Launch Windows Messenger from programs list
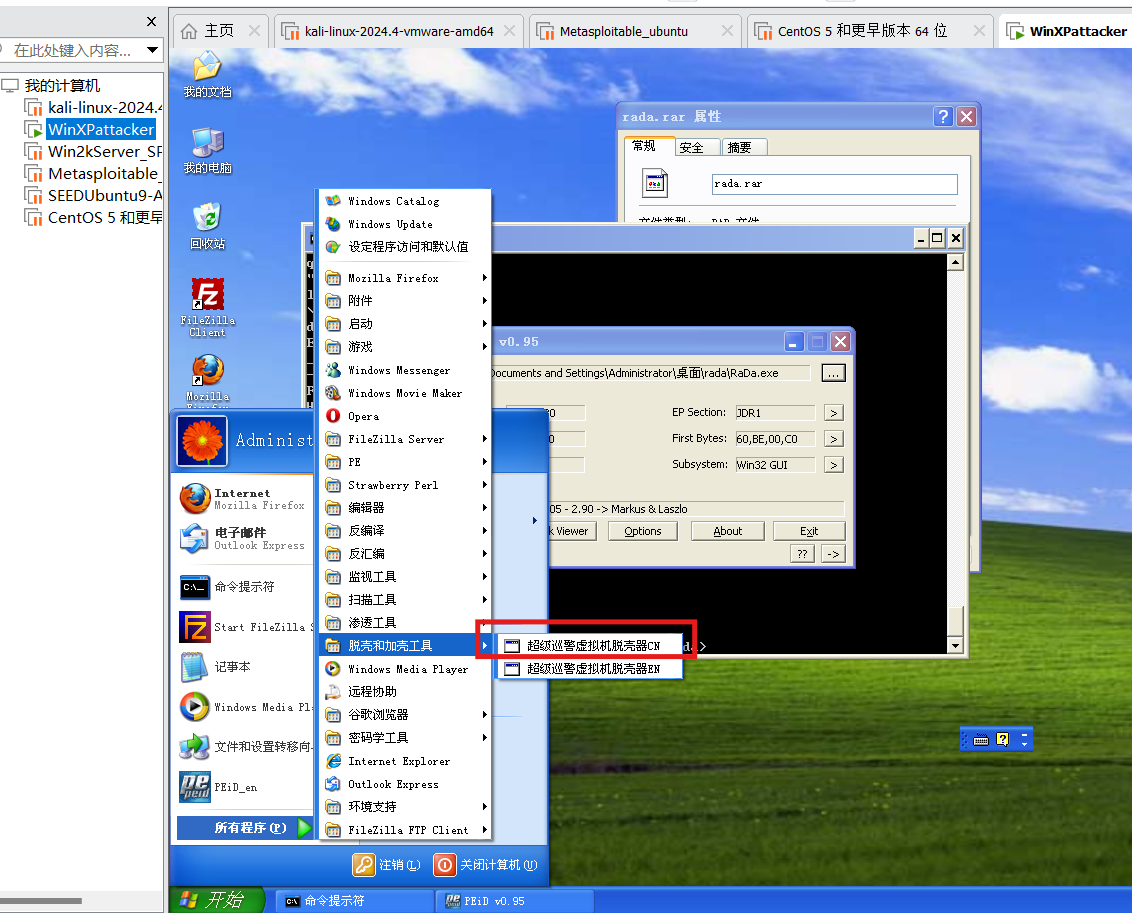The width and height of the screenshot is (1132, 913). (405, 370)
